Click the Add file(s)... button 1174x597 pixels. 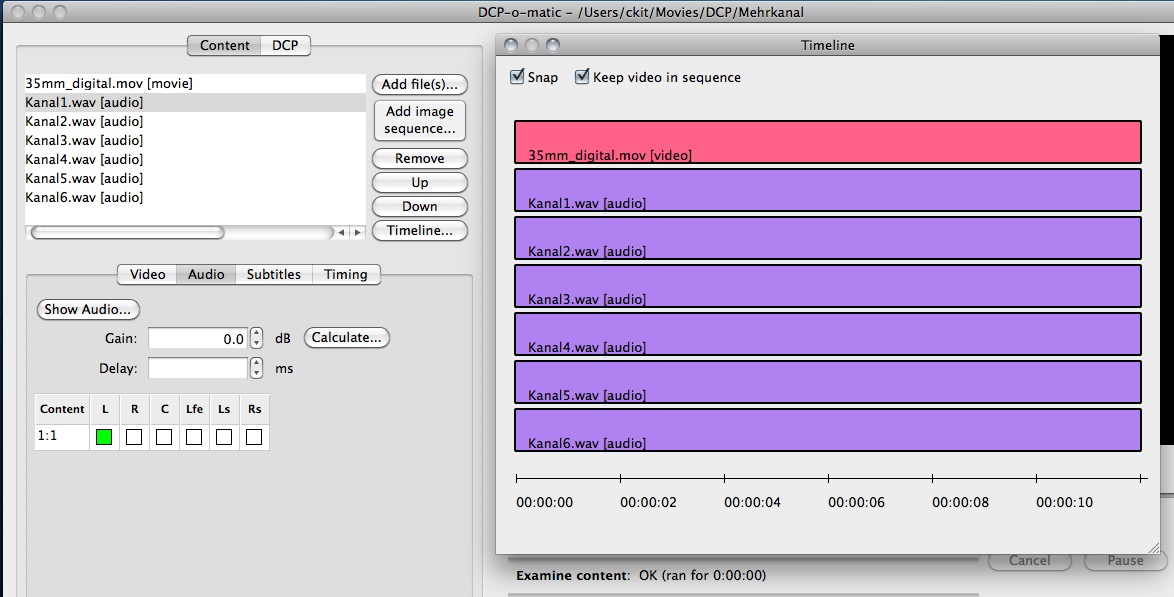[x=419, y=84]
